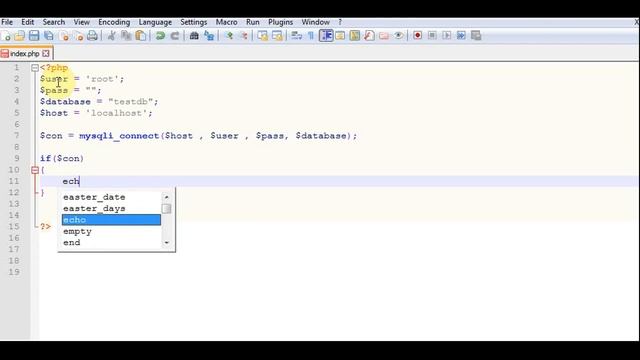
Task: Toggle synchronized horizontal scrolling icon
Action: (x=277, y=36)
